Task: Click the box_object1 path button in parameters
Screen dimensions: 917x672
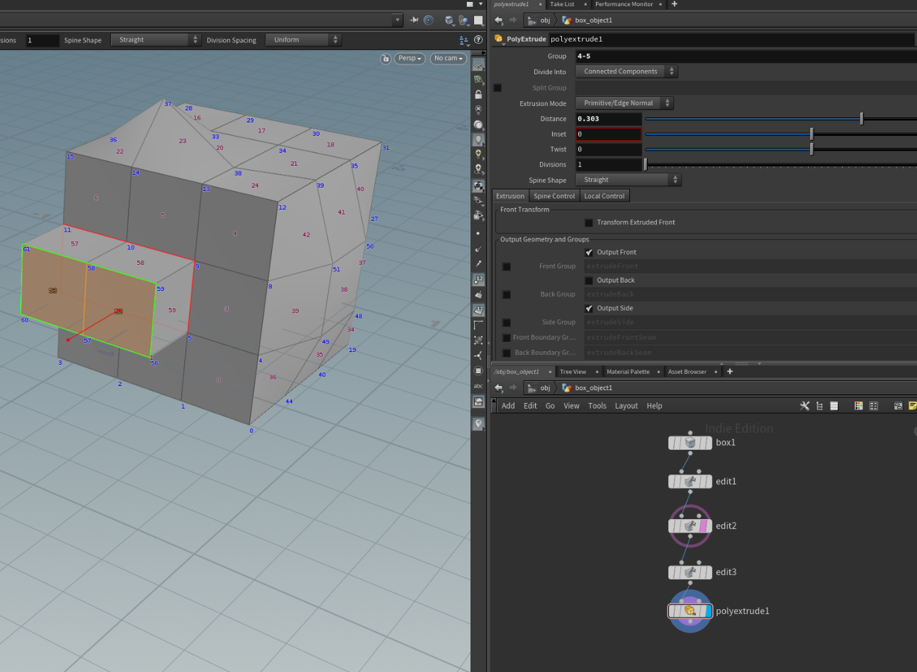Action: (588, 20)
